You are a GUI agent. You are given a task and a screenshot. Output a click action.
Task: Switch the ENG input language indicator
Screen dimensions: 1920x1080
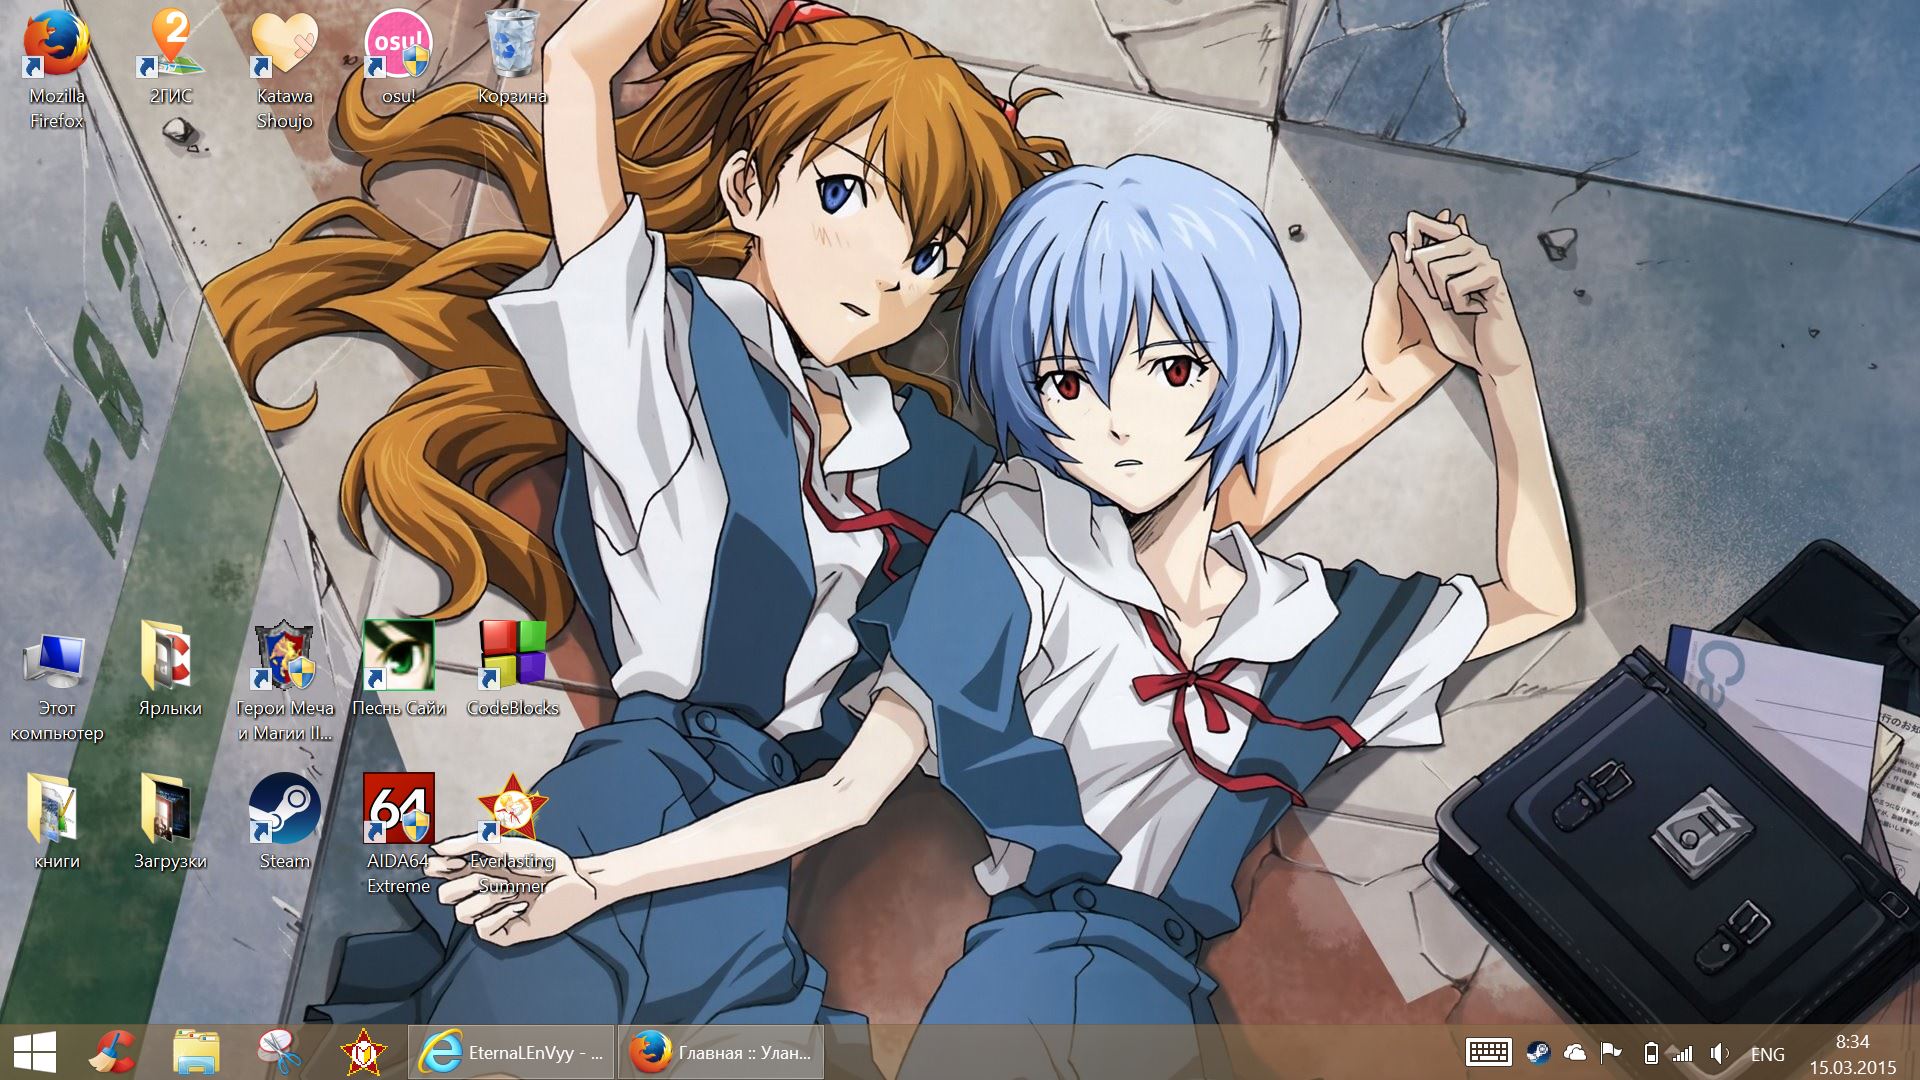(x=1767, y=1054)
